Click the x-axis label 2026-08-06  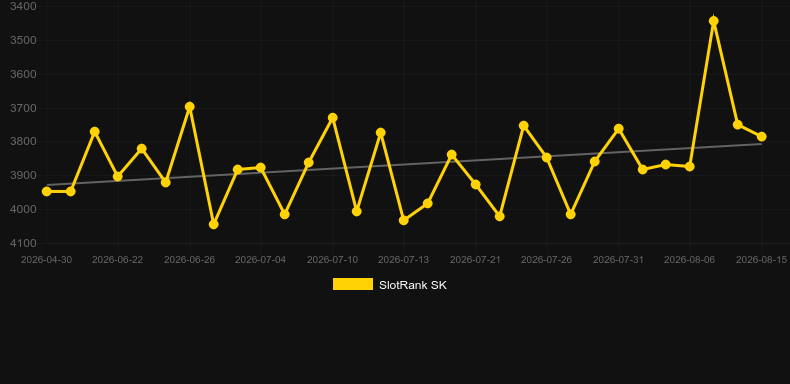click(x=690, y=260)
